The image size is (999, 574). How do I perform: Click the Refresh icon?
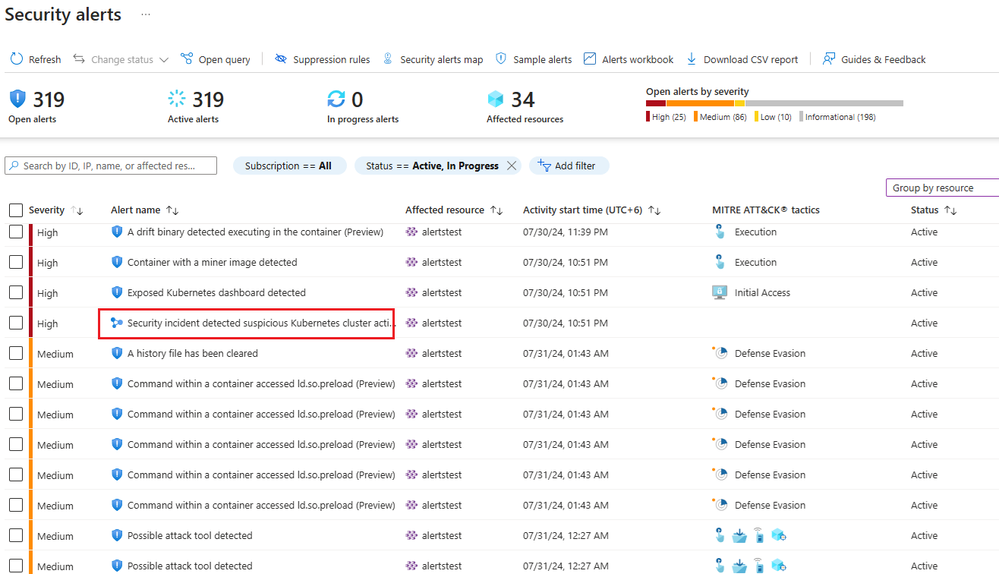[16, 59]
